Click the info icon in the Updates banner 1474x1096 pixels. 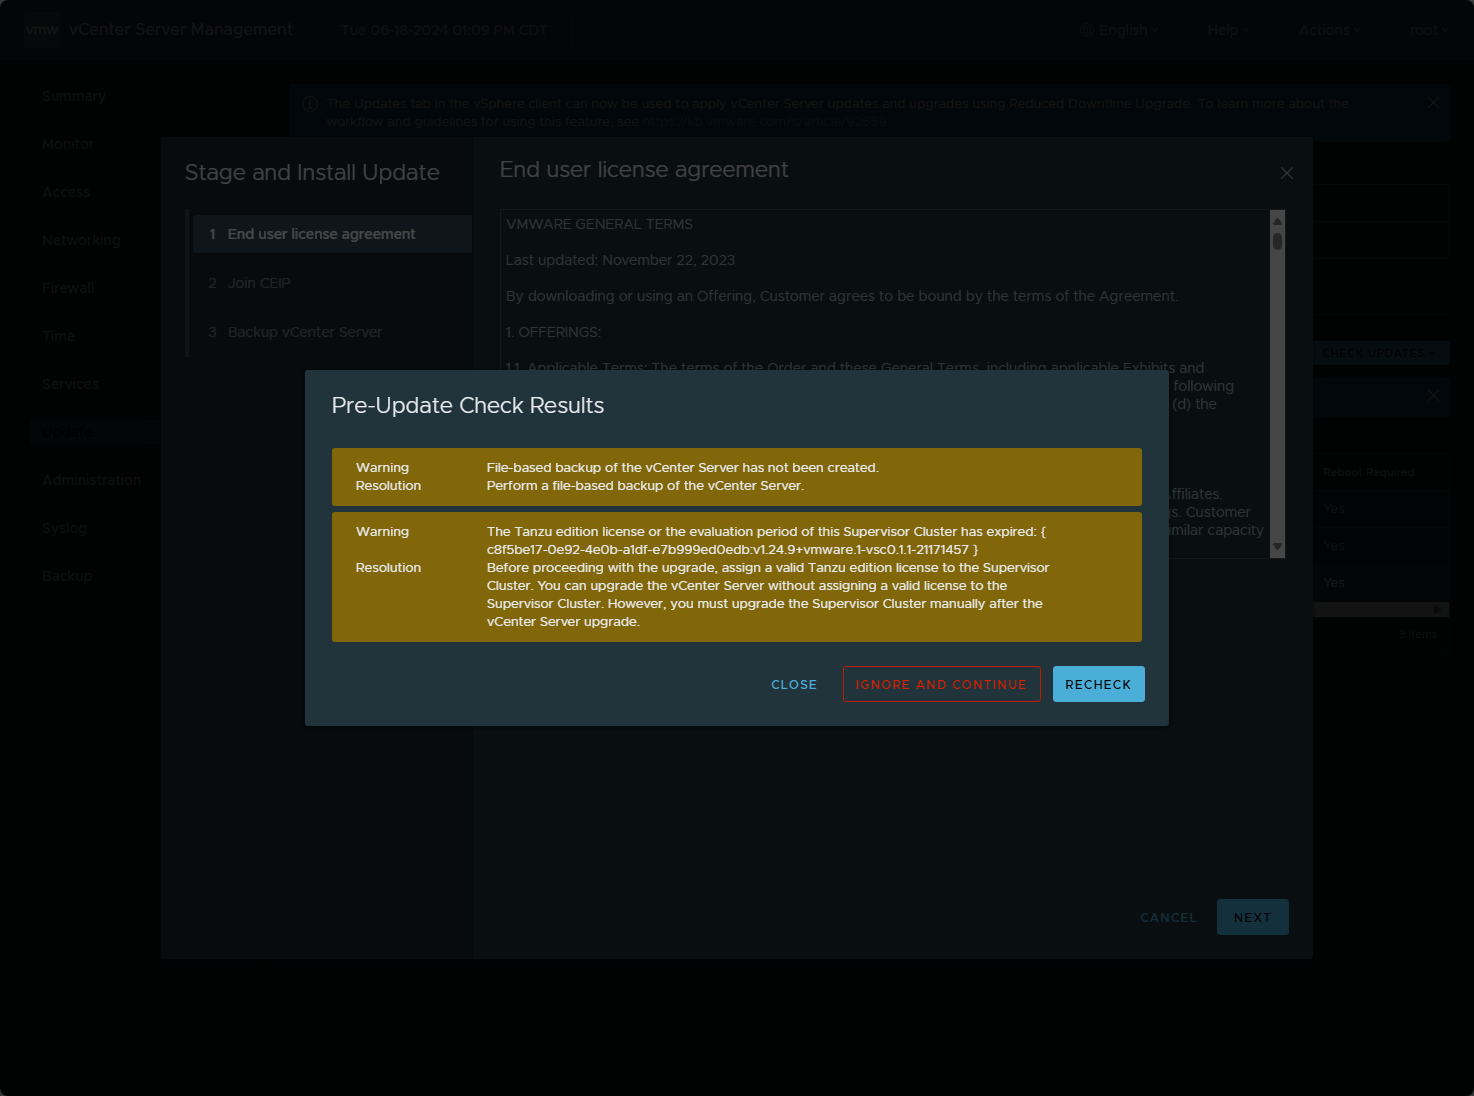(310, 104)
